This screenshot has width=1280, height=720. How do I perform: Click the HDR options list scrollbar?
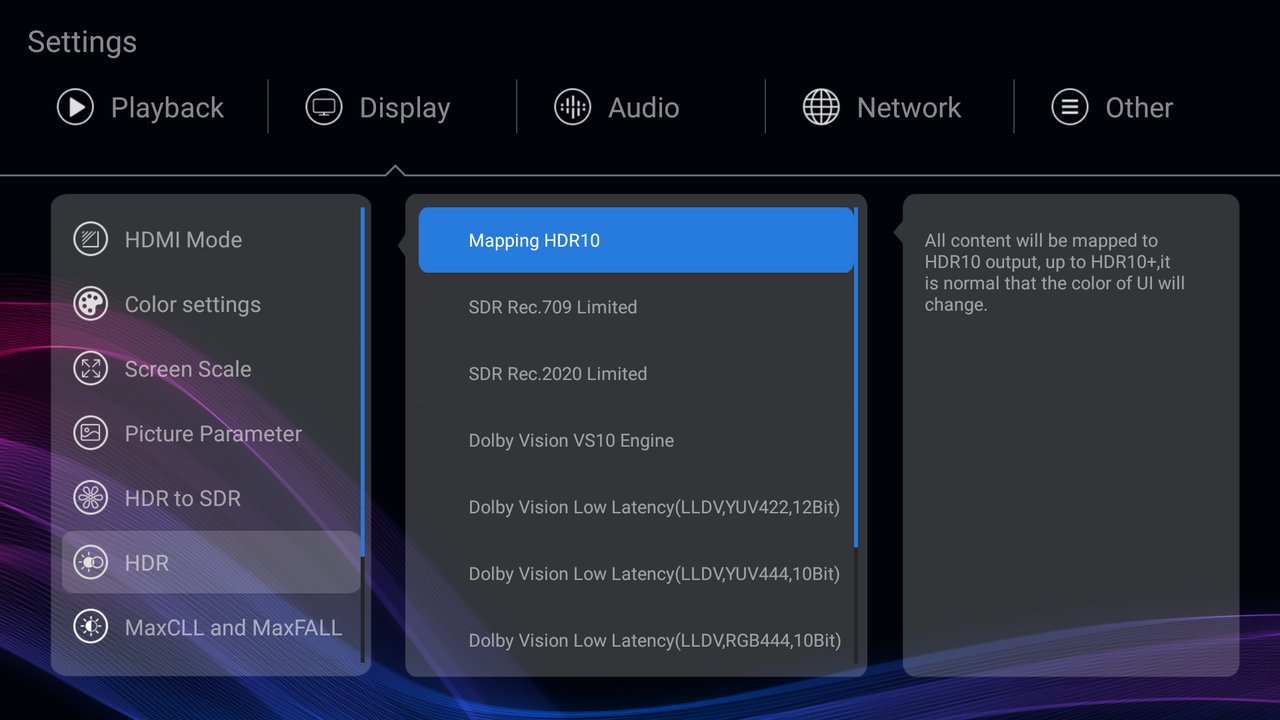[856, 434]
